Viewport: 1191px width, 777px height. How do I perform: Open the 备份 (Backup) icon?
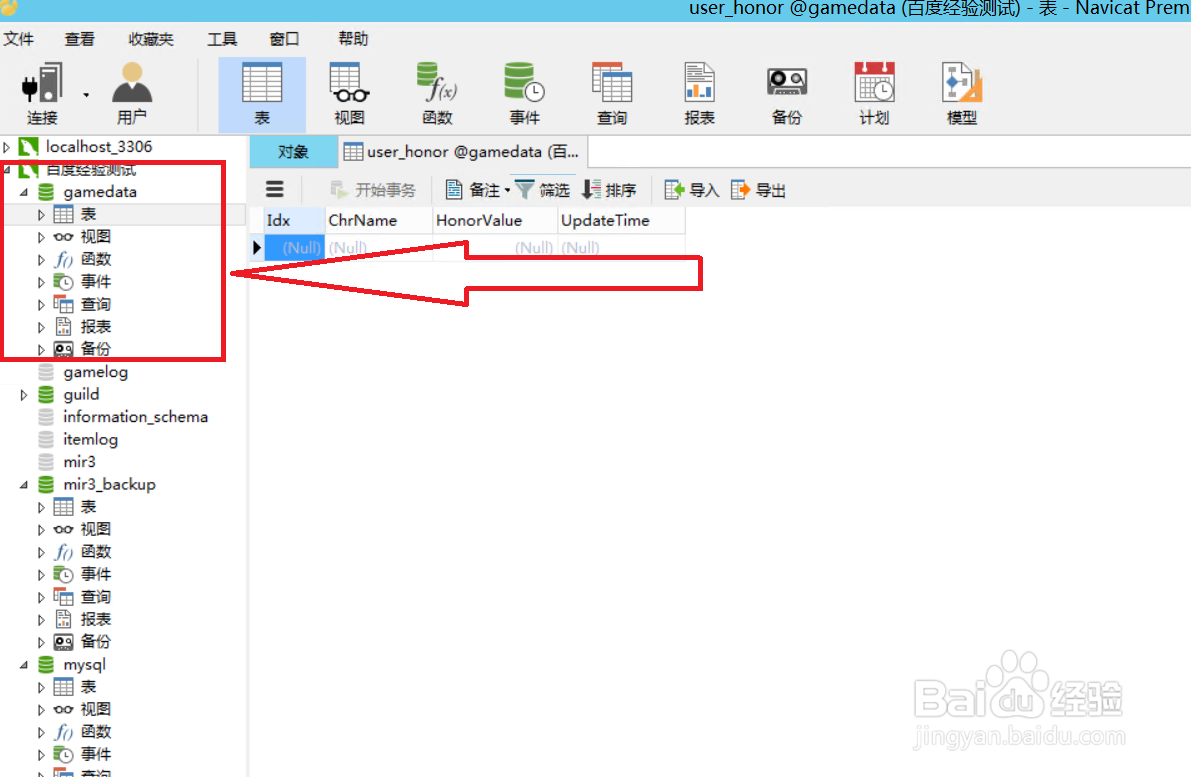(787, 93)
